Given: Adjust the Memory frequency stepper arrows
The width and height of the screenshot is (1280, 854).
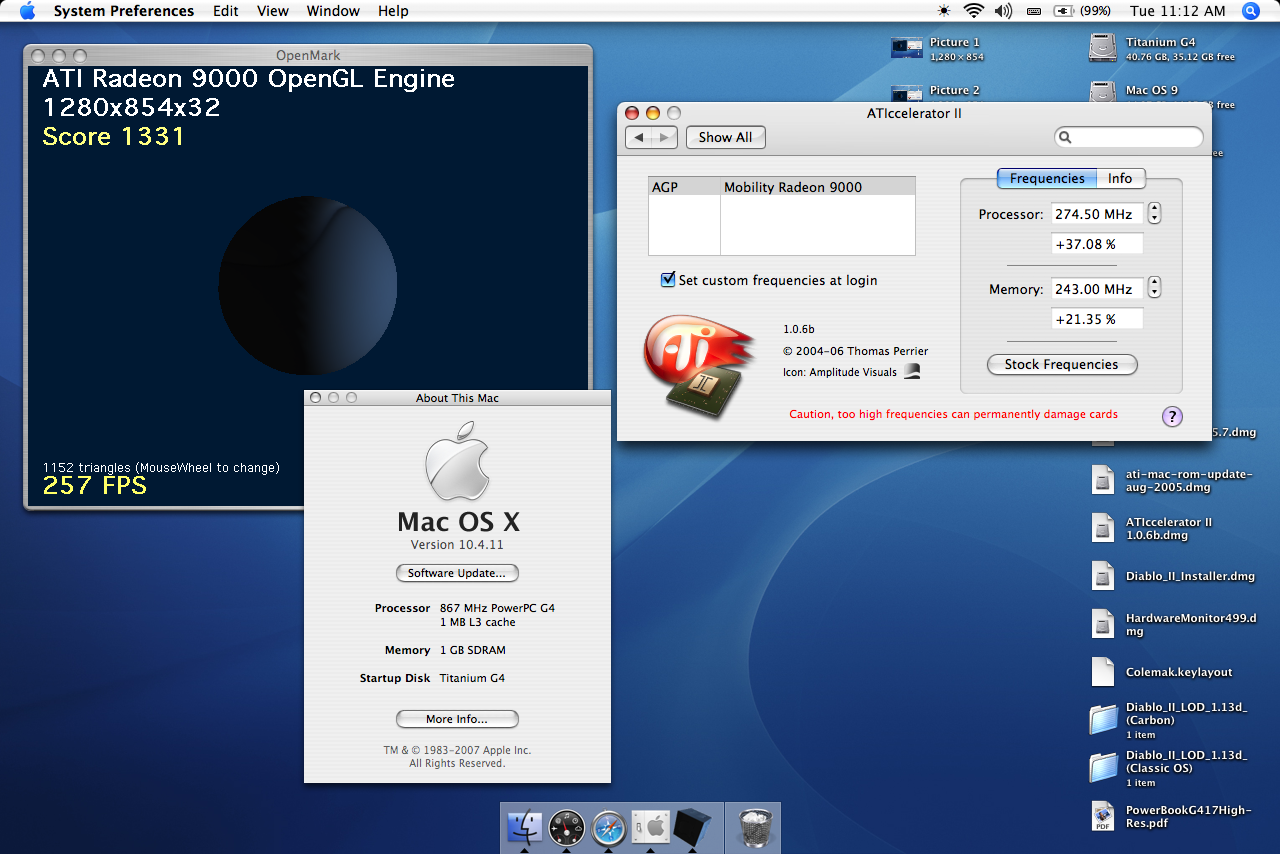Looking at the screenshot, I should (1155, 288).
